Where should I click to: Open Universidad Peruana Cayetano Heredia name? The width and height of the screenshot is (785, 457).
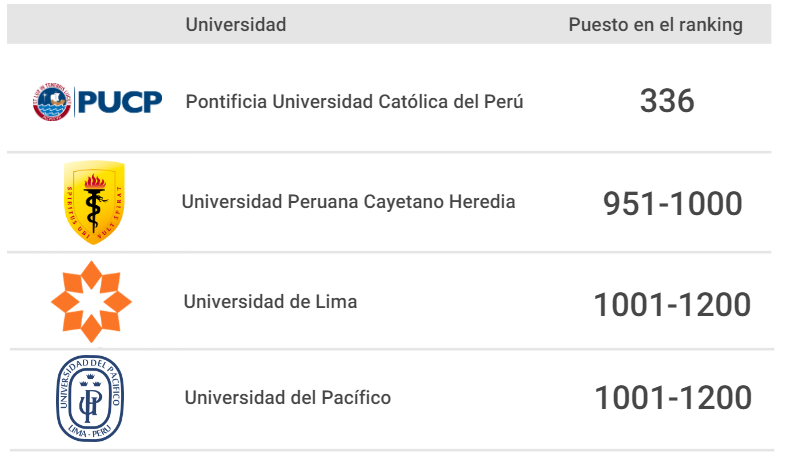[348, 202]
